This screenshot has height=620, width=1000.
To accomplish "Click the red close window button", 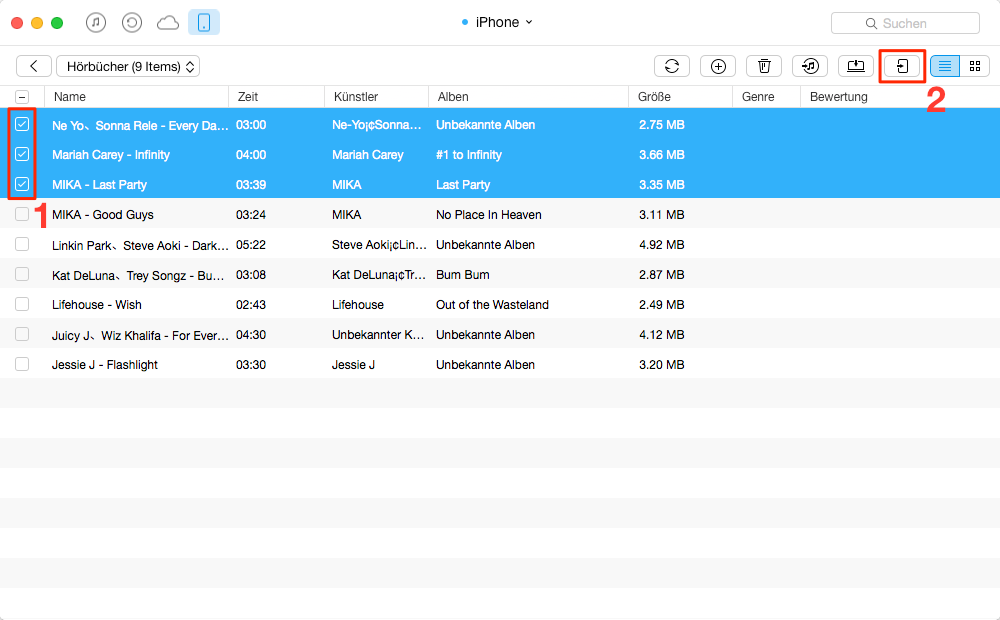I will pos(17,23).
